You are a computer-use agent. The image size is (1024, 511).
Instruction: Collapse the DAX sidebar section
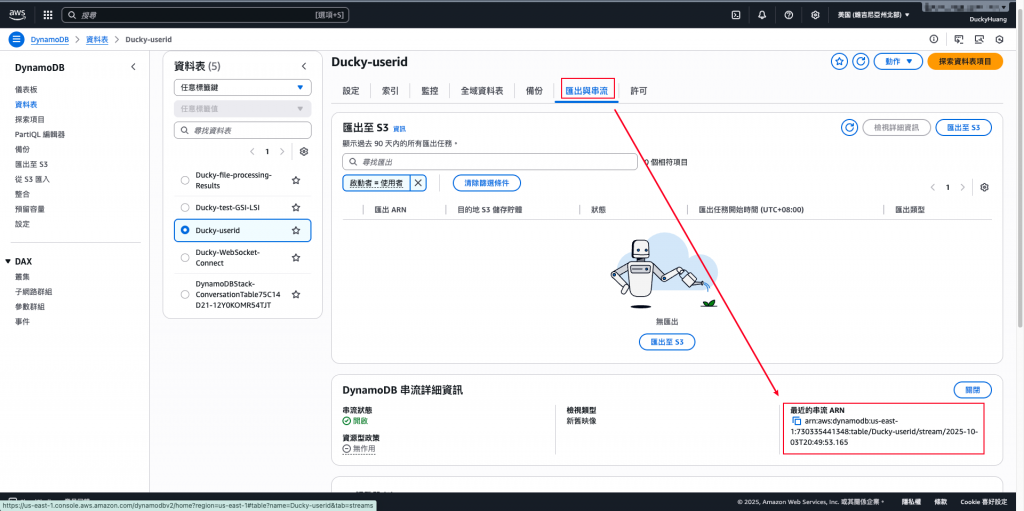[x=8, y=261]
